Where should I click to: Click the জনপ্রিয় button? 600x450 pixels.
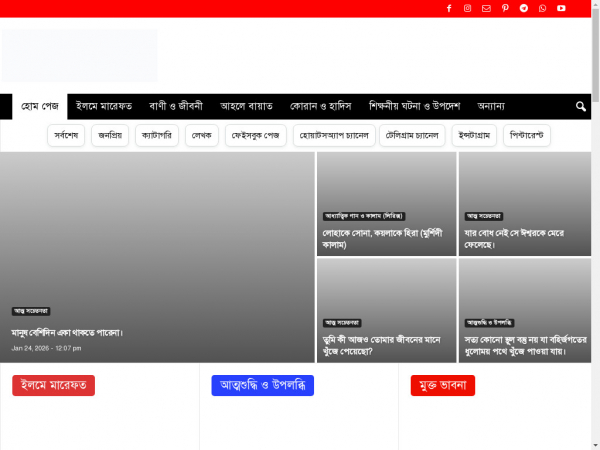109,135
